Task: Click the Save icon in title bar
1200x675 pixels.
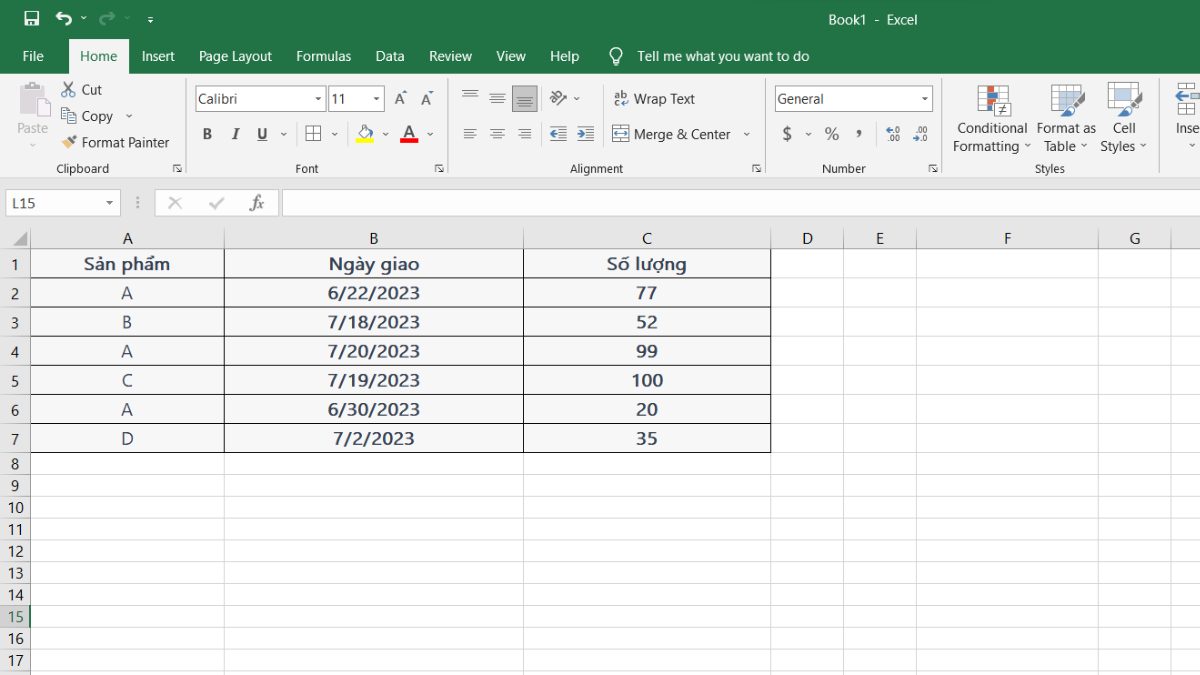Action: click(31, 19)
